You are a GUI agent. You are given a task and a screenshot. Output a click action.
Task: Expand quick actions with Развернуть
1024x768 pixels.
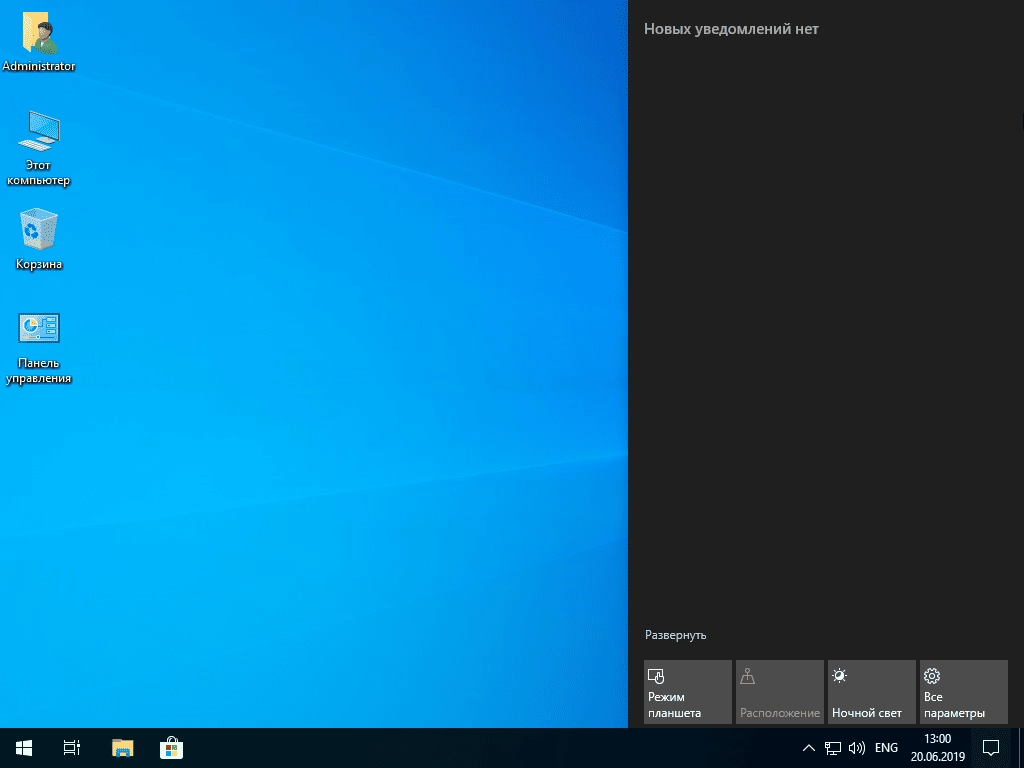pyautogui.click(x=675, y=635)
